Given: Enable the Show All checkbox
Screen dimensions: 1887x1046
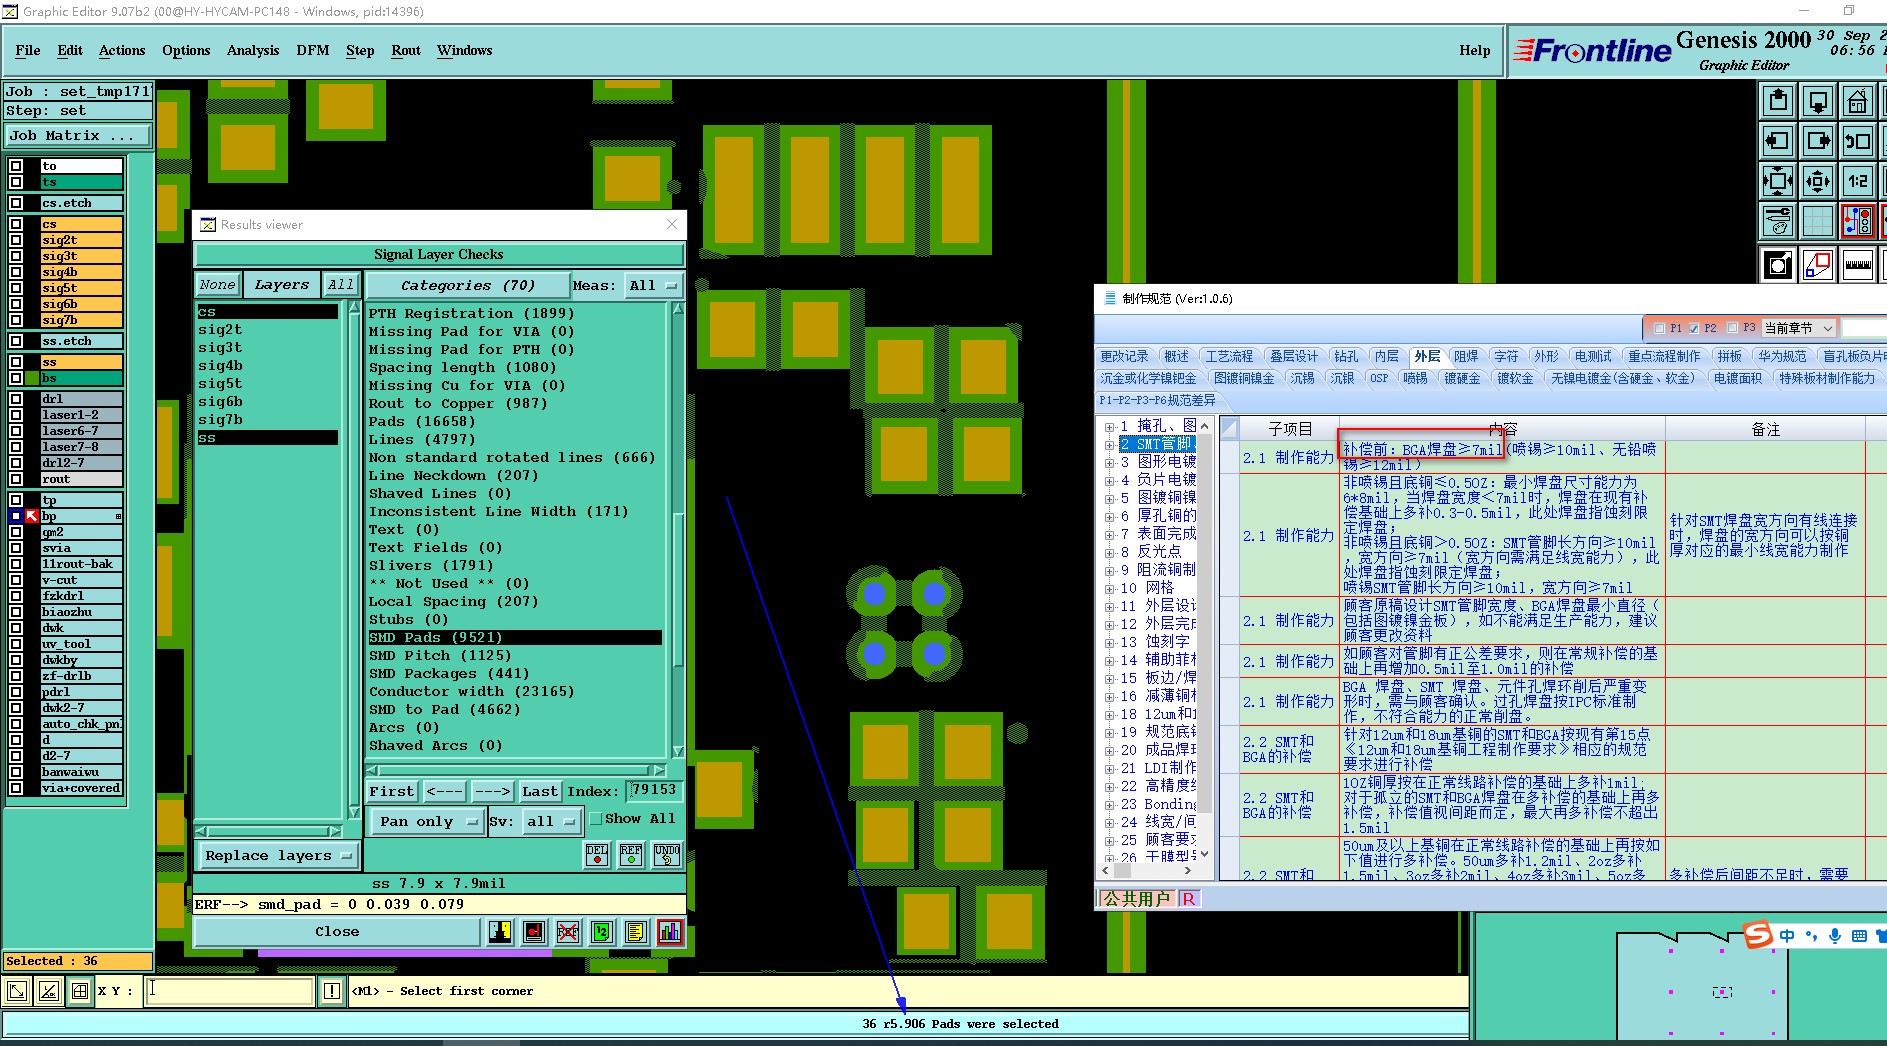Looking at the screenshot, I should click(596, 819).
